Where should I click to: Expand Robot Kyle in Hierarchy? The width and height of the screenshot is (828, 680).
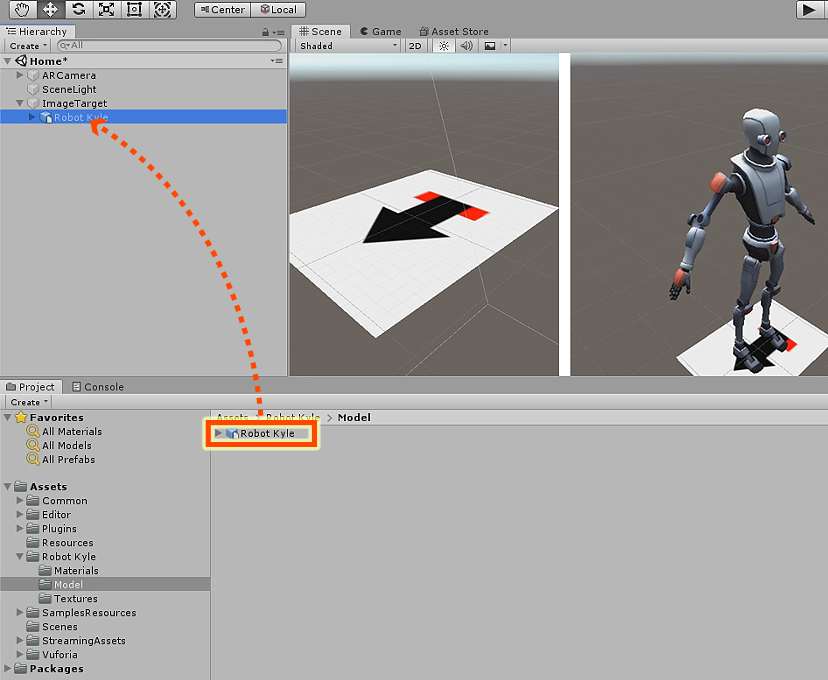pyautogui.click(x=32, y=117)
